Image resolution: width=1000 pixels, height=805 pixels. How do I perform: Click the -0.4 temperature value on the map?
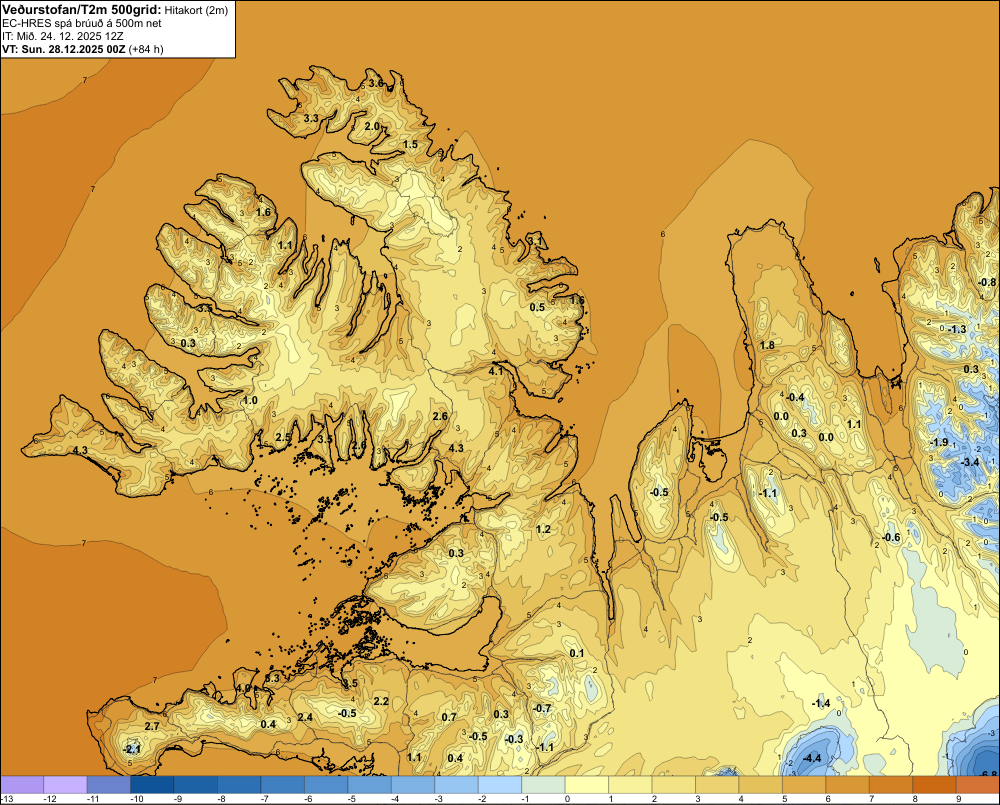coord(794,397)
